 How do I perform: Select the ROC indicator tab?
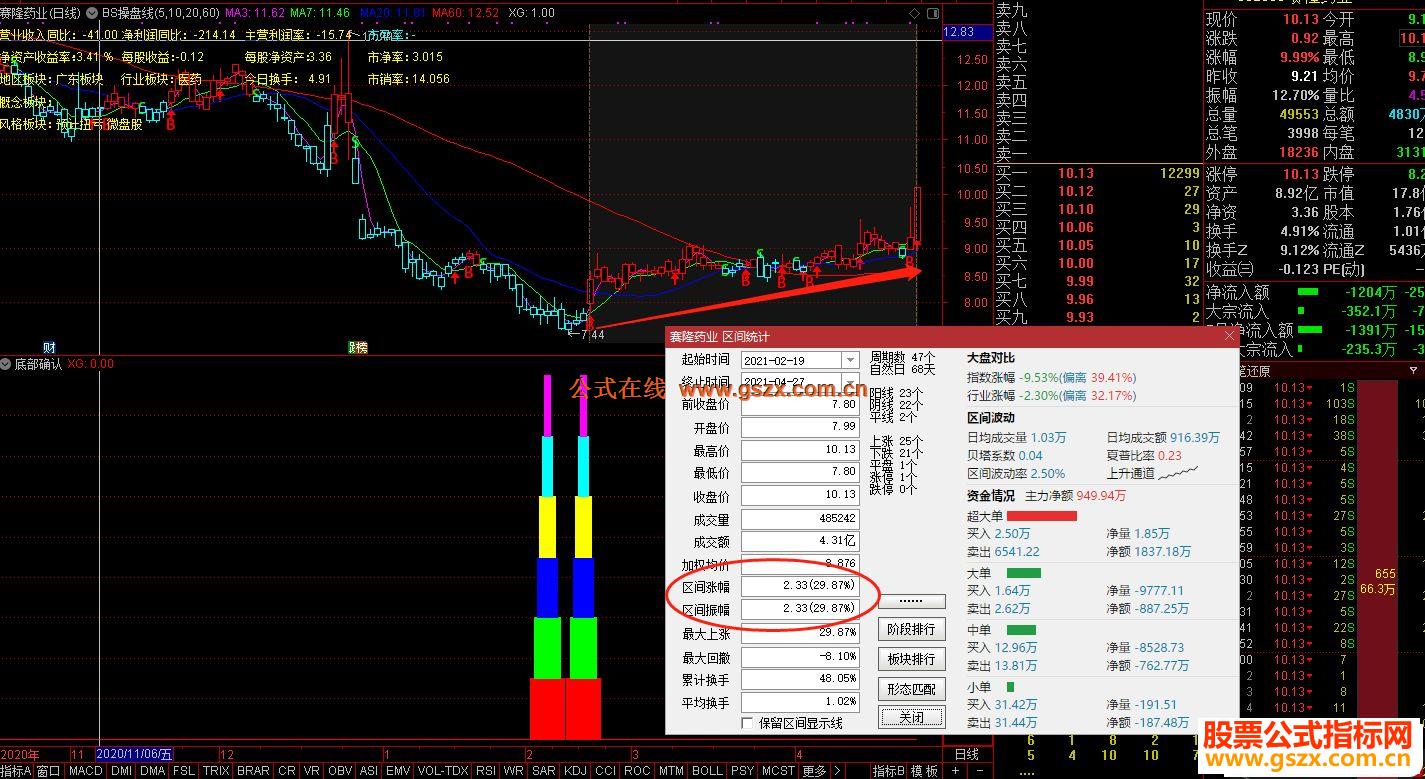pos(636,771)
